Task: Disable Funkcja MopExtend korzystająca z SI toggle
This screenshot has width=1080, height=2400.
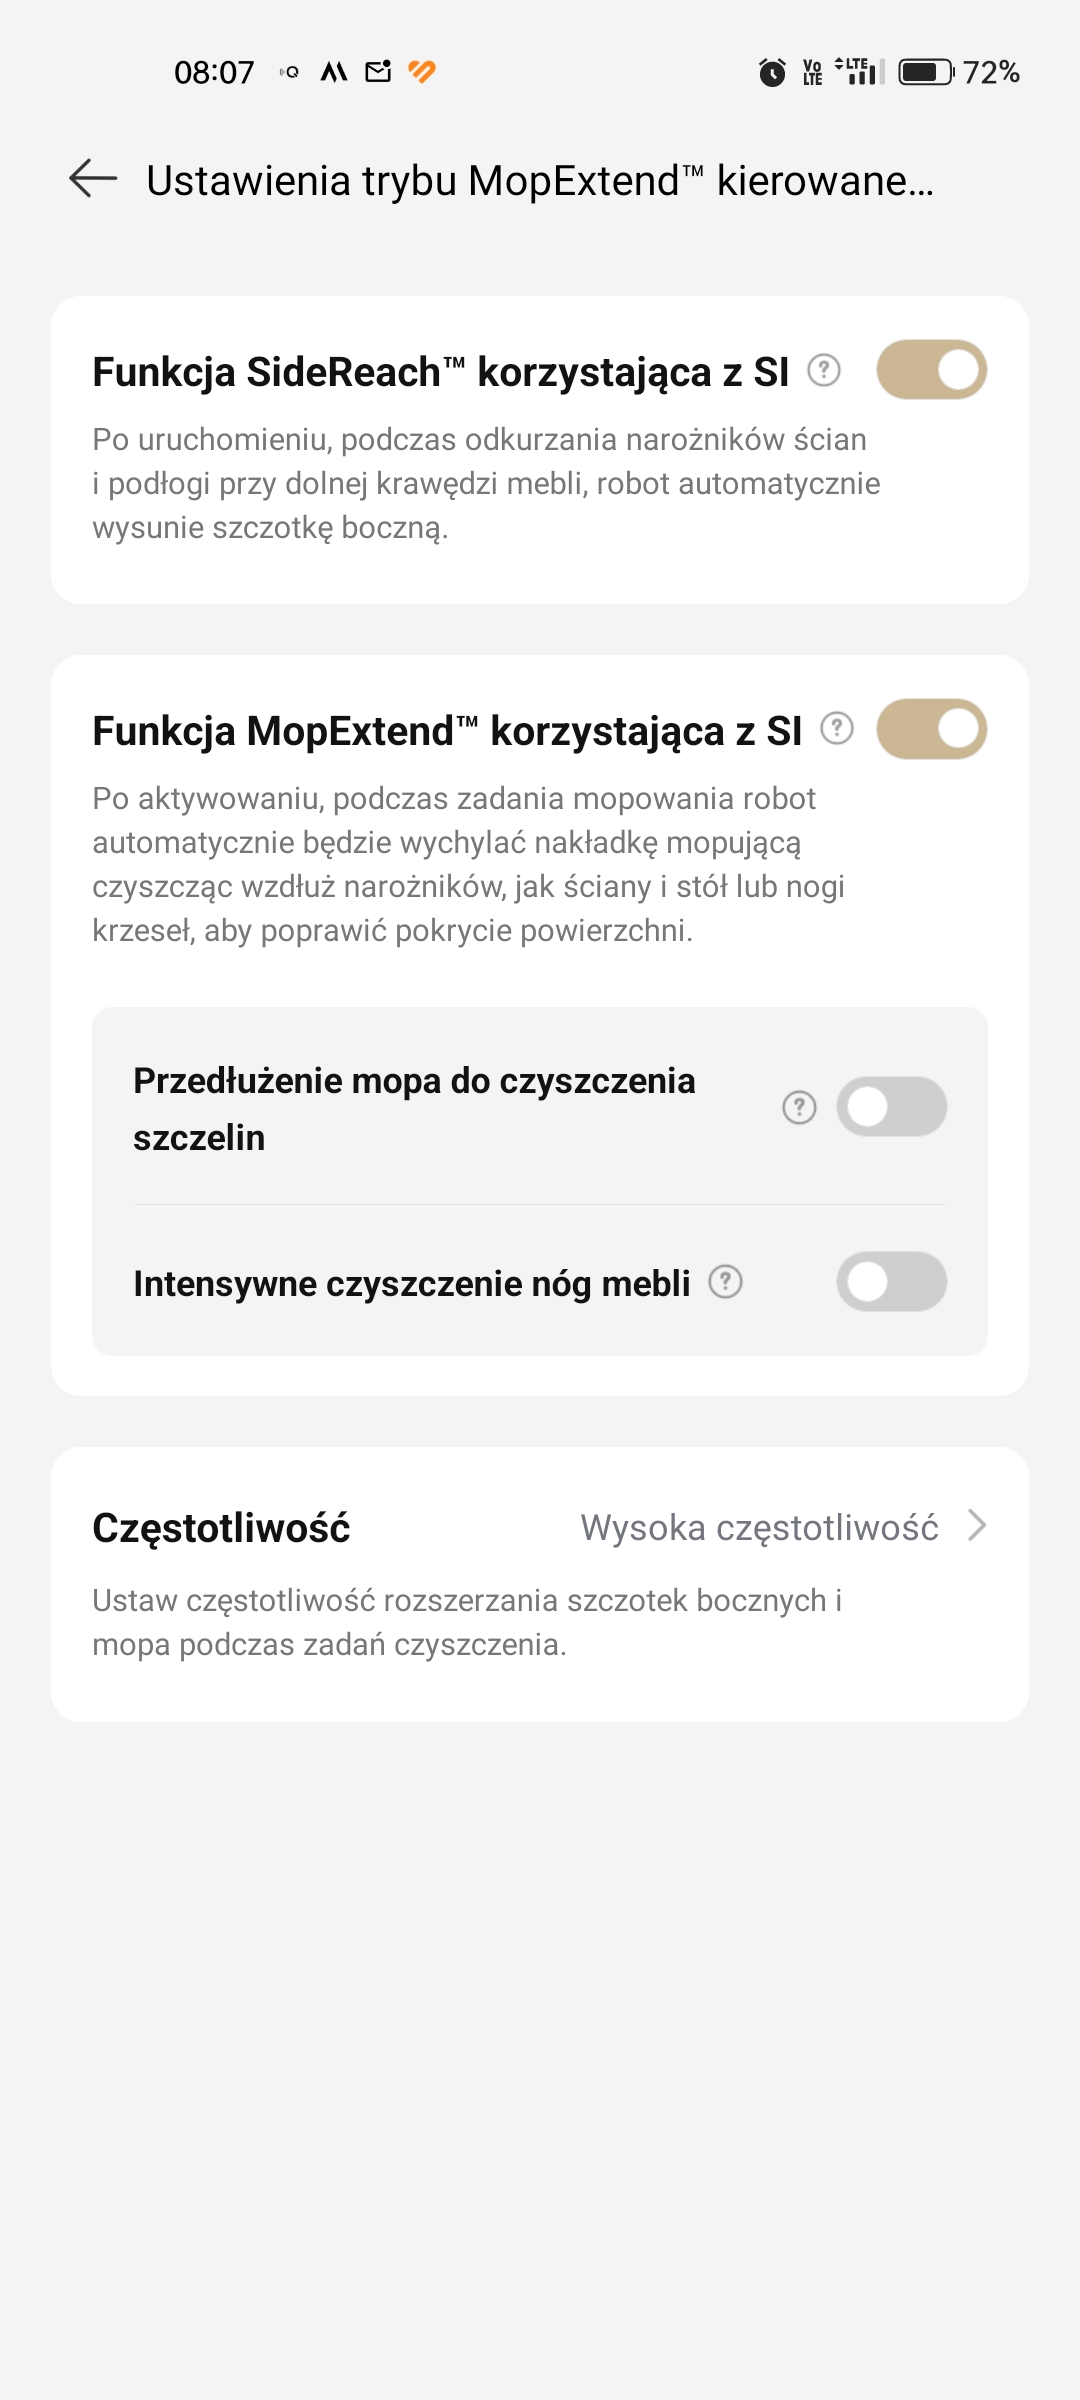Action: [932, 729]
